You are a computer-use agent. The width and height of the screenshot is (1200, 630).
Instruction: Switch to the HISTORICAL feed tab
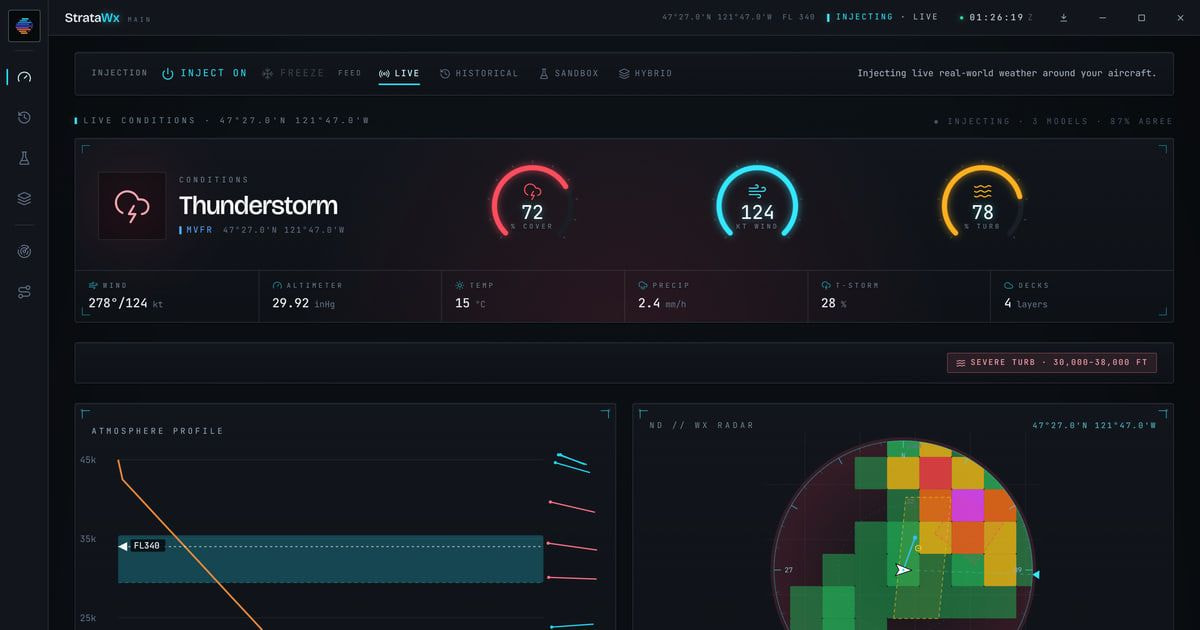479,73
